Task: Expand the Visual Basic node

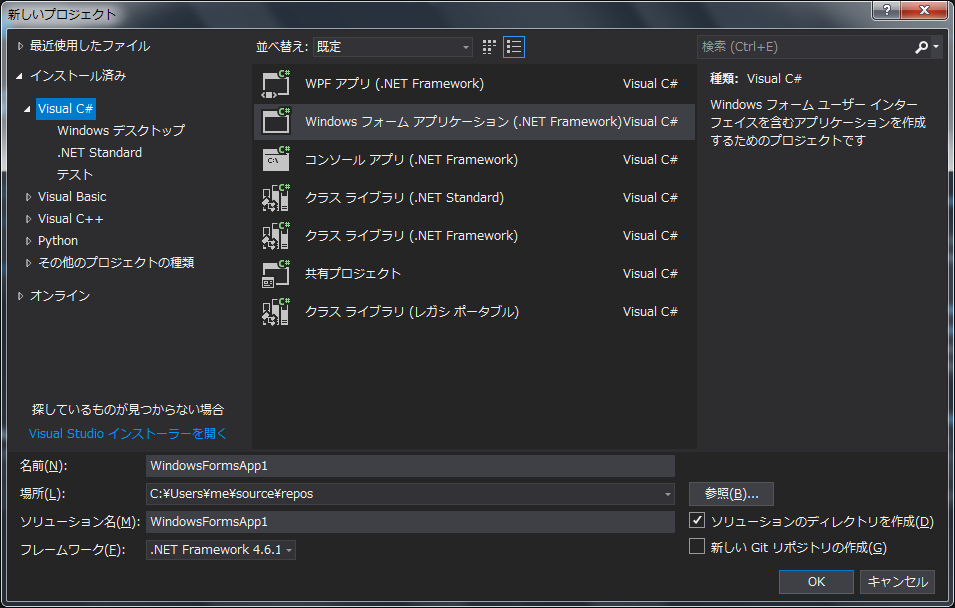Action: pos(28,197)
